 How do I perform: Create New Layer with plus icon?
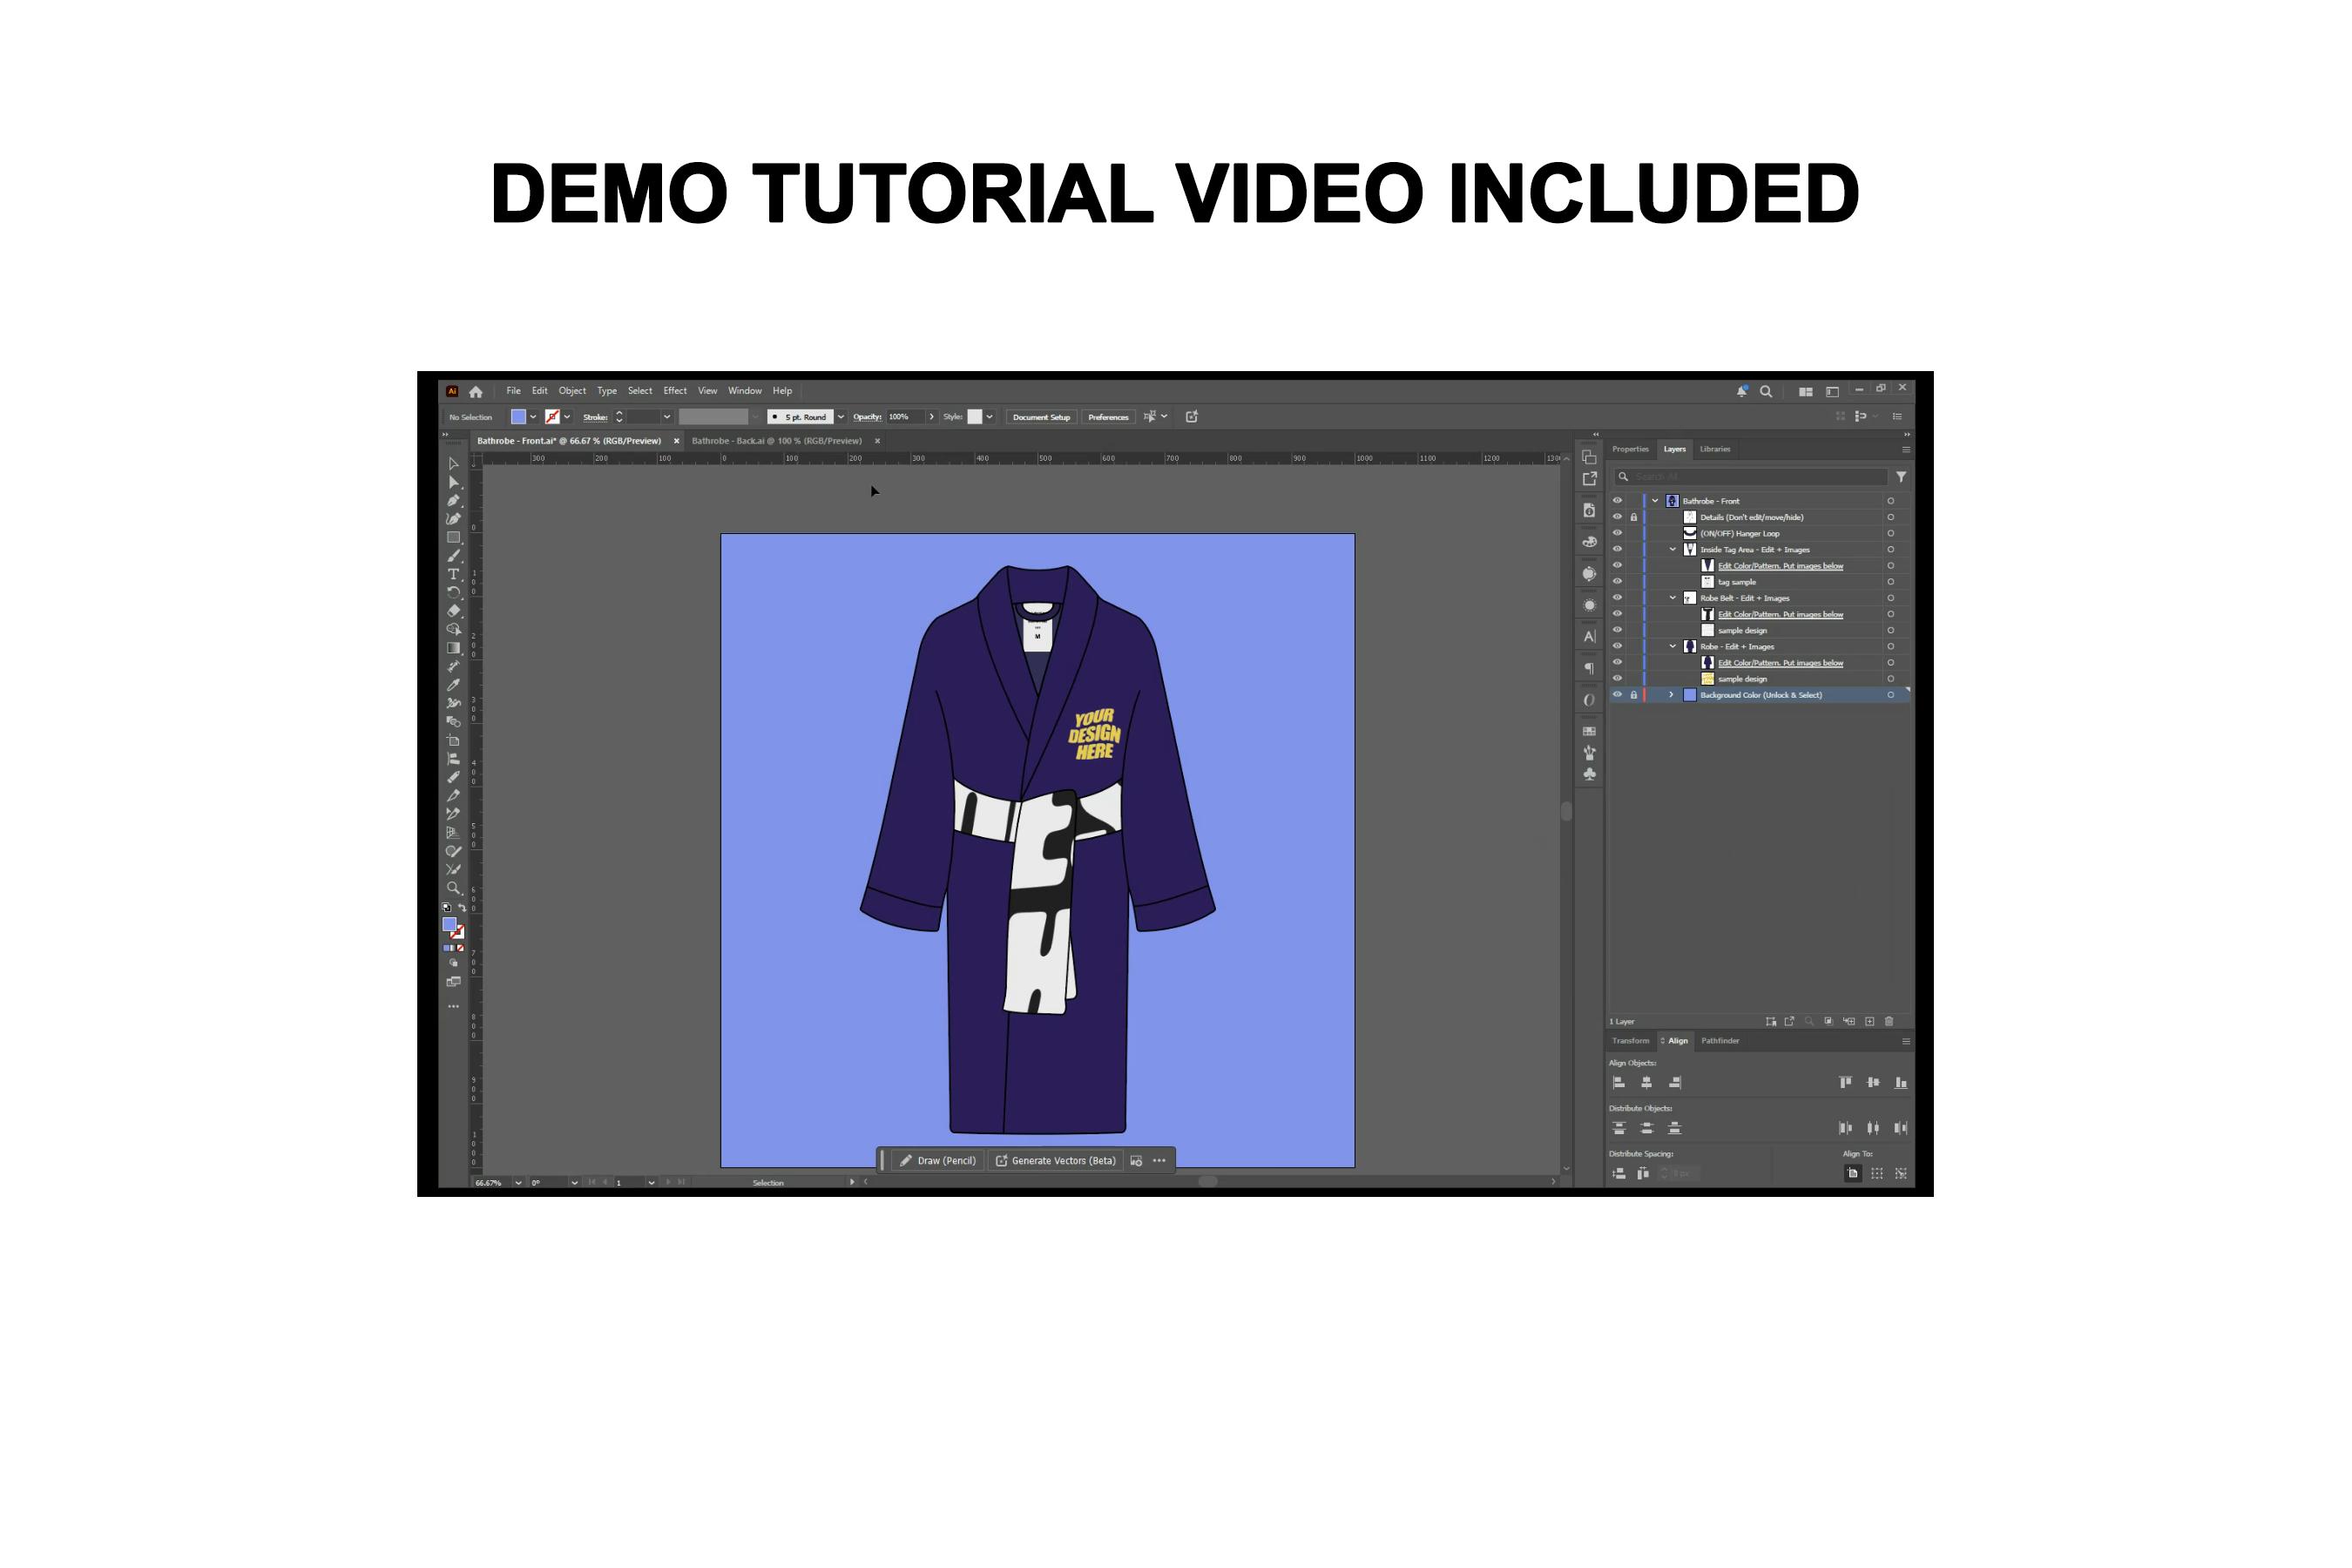click(1870, 1021)
